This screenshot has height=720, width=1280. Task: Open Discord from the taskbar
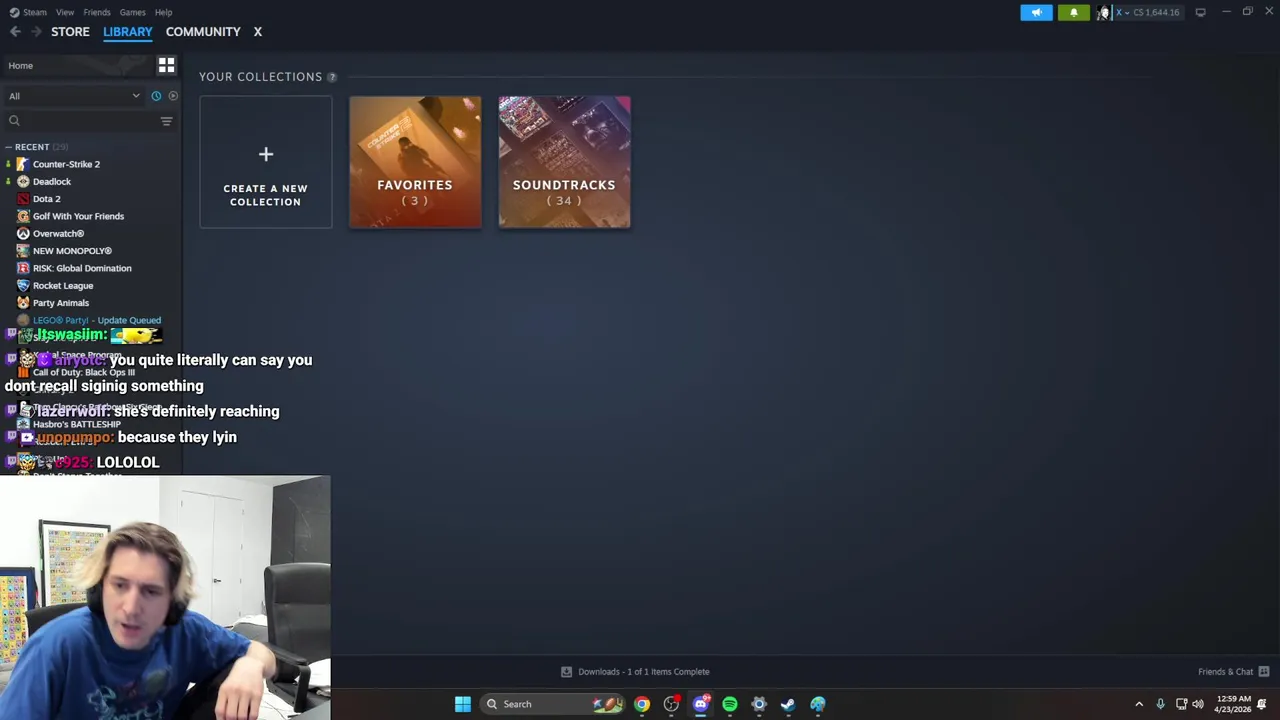[700, 704]
